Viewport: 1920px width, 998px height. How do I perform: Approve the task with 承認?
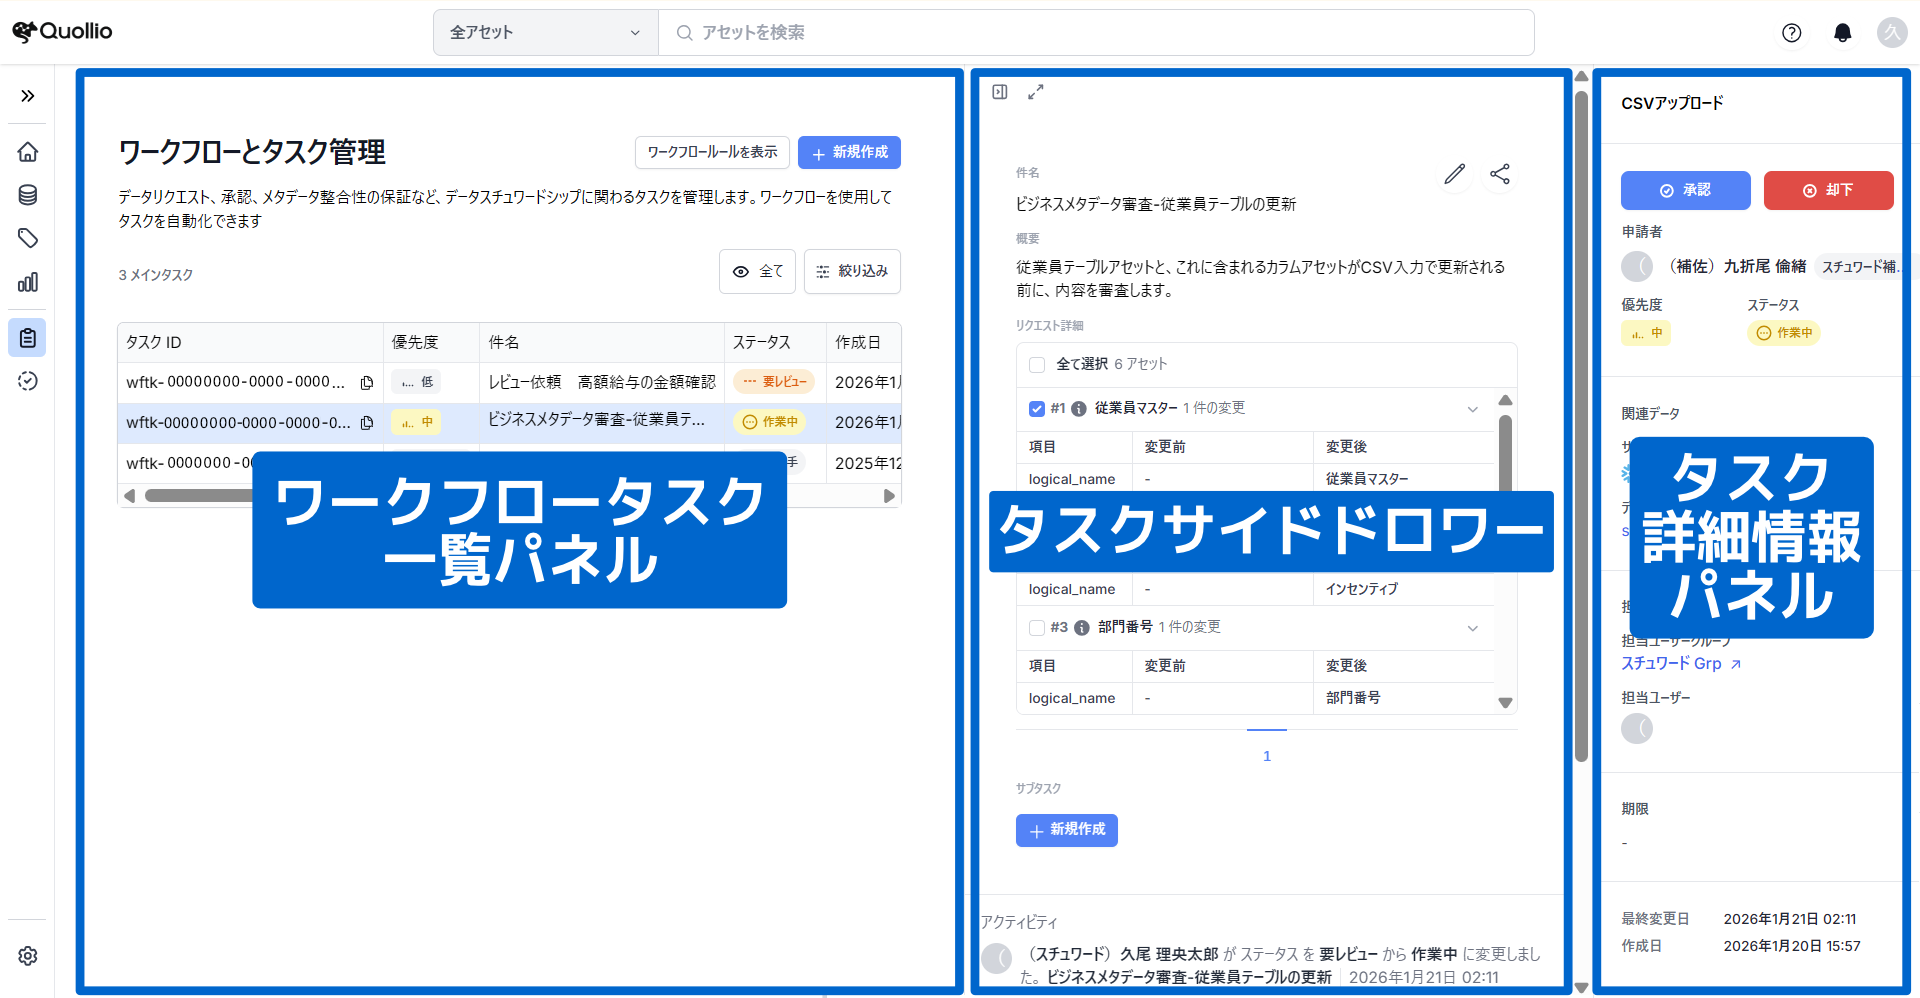pyautogui.click(x=1686, y=190)
